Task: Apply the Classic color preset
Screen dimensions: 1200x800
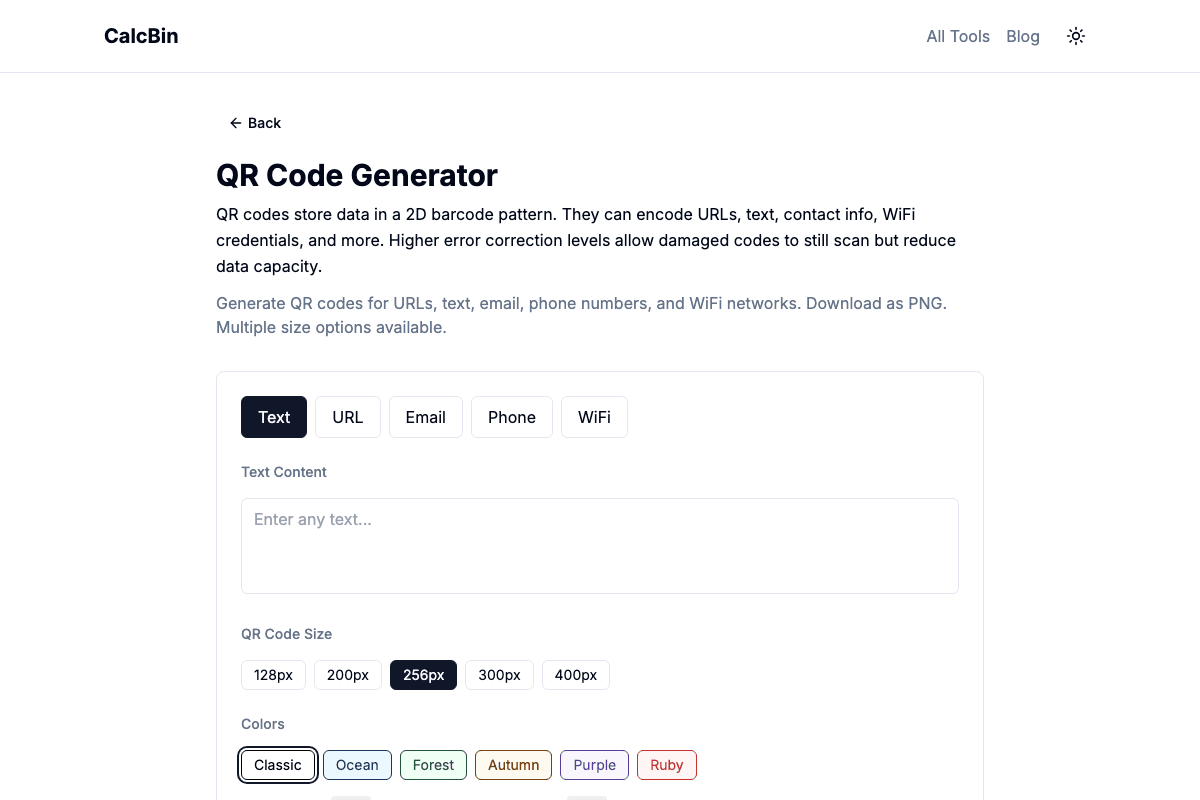Action: 278,765
